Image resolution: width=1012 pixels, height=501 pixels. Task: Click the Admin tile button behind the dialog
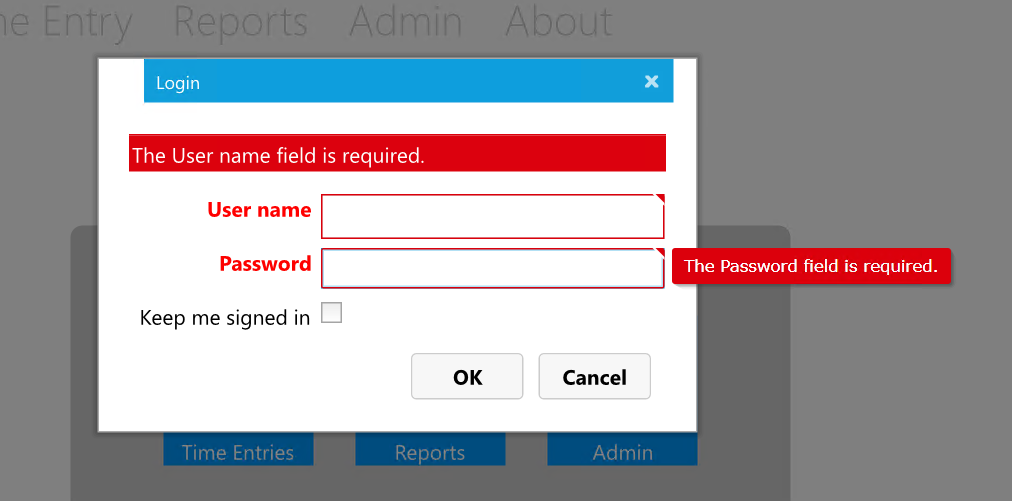[x=622, y=450]
